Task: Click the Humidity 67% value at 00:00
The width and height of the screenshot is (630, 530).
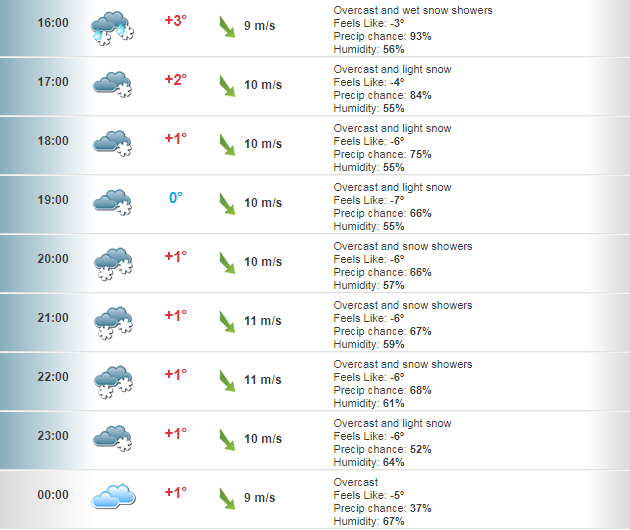Action: 369,522
